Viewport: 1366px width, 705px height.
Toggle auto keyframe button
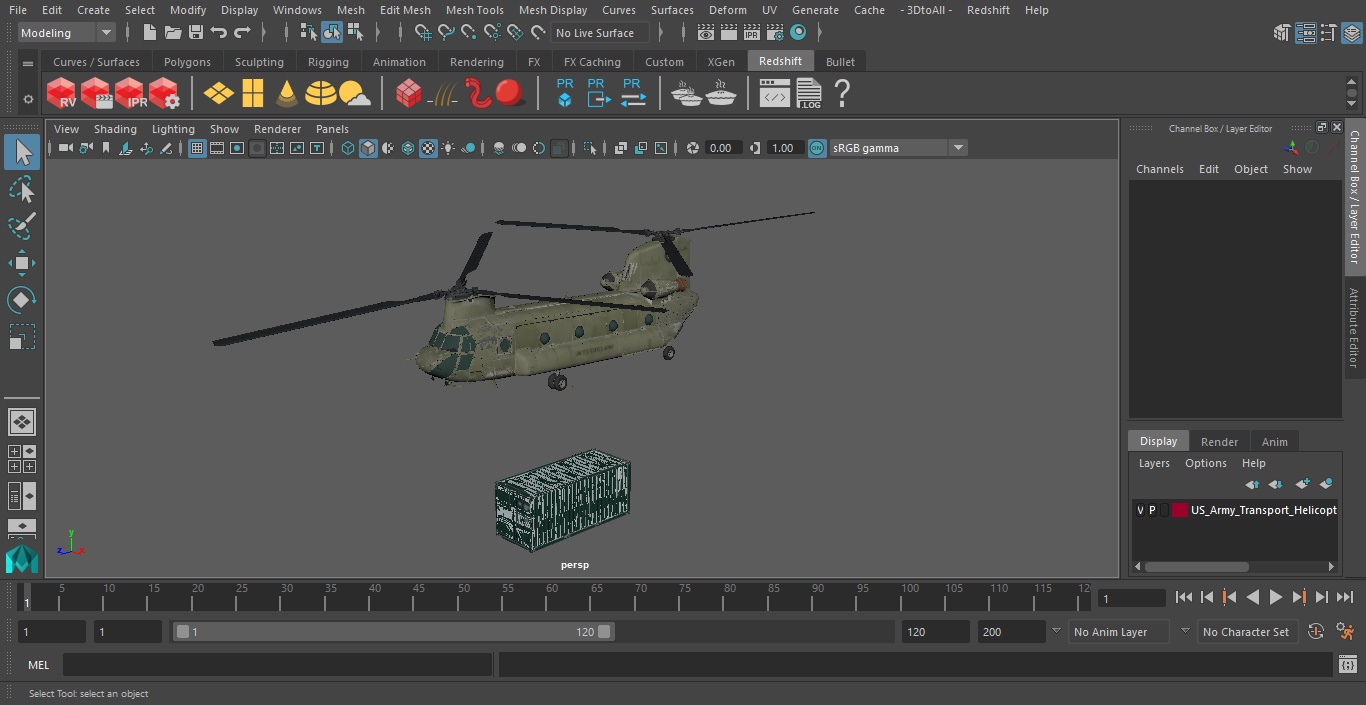click(x=1316, y=631)
